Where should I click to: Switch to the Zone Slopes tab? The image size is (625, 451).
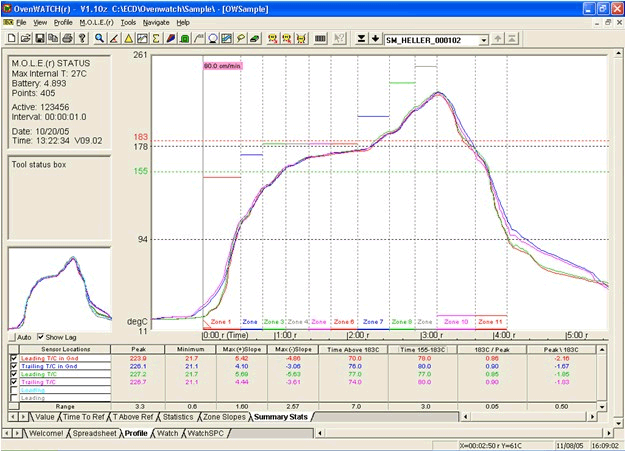click(224, 417)
